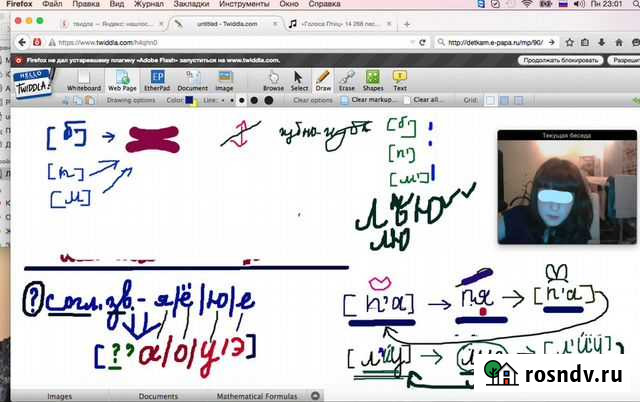Image resolution: width=640 pixels, height=402 pixels.
Task: Select the Draw pencil tool
Action: (322, 80)
